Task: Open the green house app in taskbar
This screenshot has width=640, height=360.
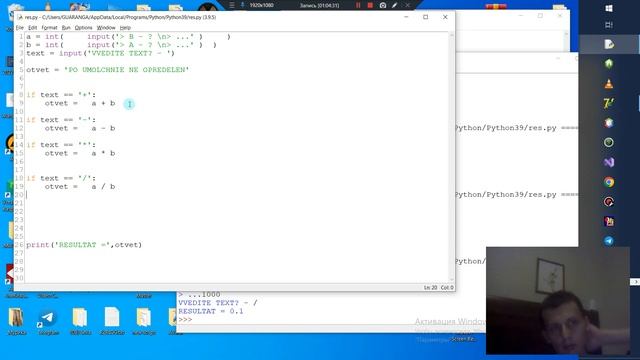Action: 609,63
